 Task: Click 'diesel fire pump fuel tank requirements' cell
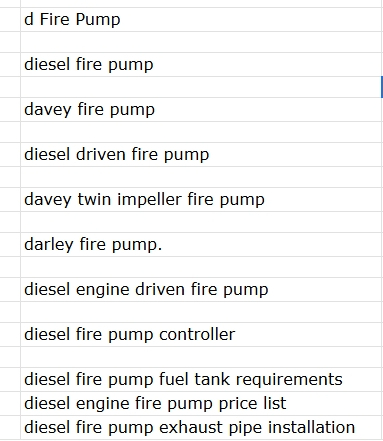201,380
